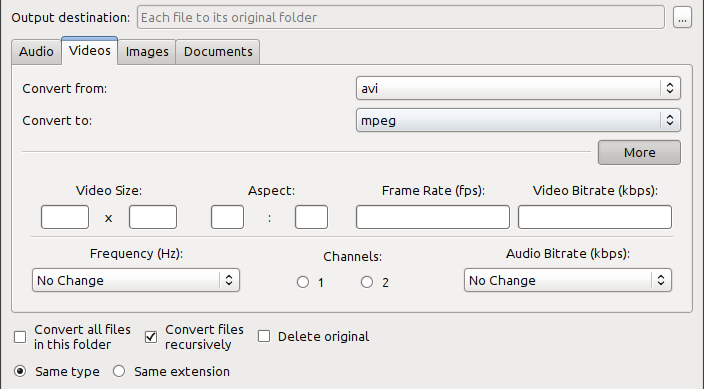Click the Video Bitrate (kbps) field

pos(595,217)
